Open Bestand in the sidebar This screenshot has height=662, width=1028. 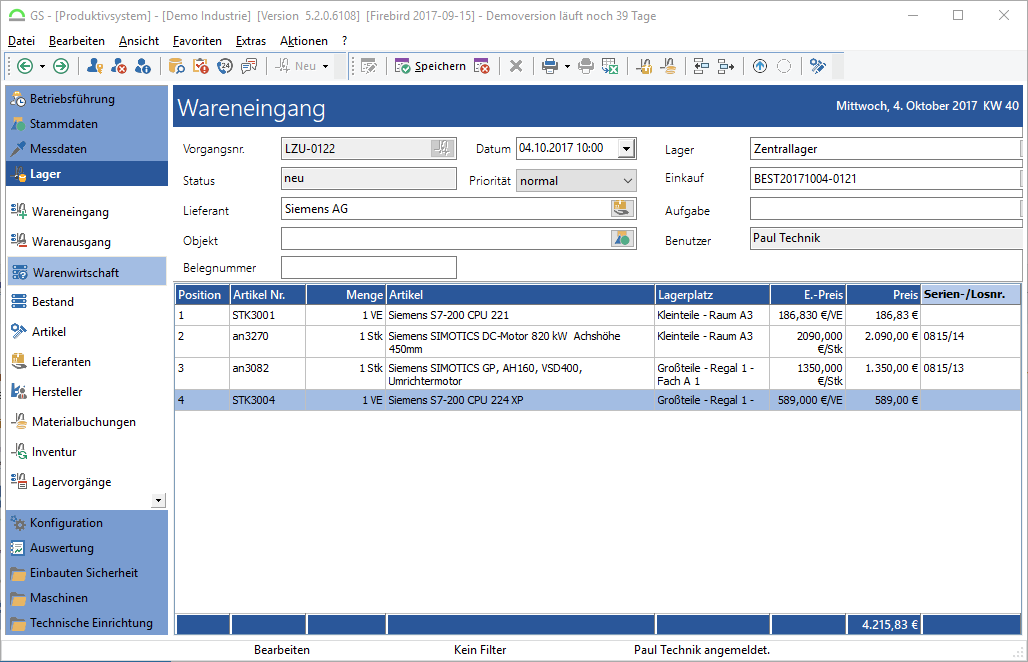point(87,302)
